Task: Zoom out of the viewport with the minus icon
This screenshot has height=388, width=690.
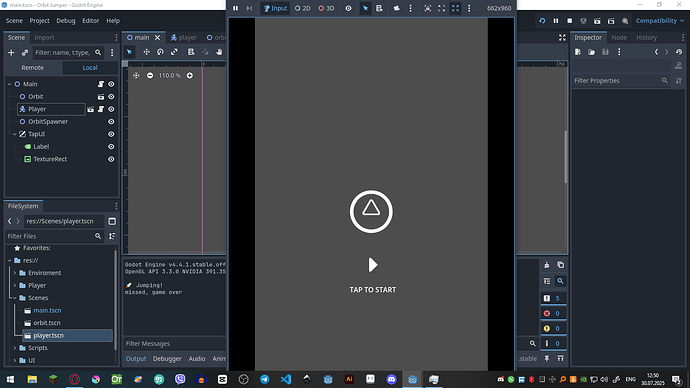Action: 150,76
